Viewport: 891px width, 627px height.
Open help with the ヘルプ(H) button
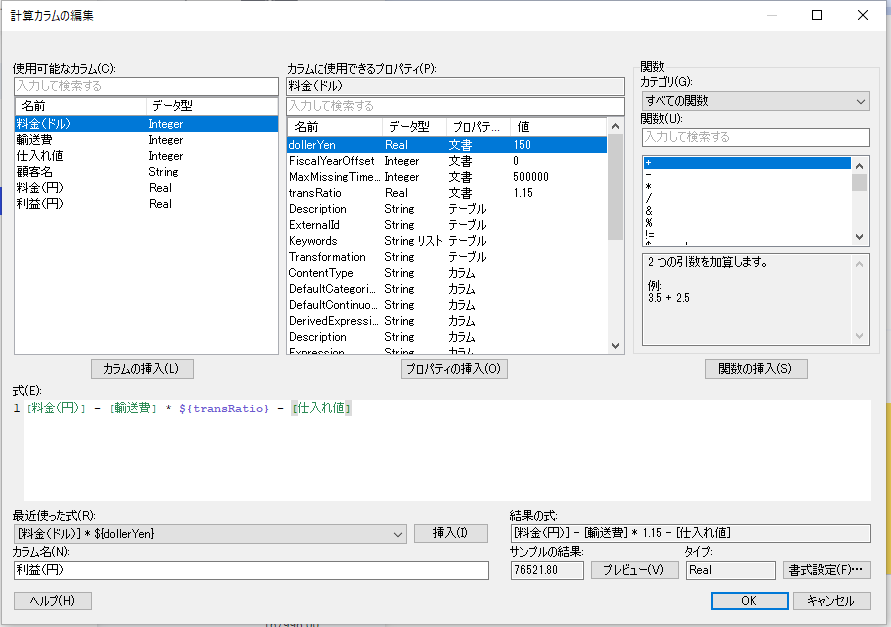[52, 601]
